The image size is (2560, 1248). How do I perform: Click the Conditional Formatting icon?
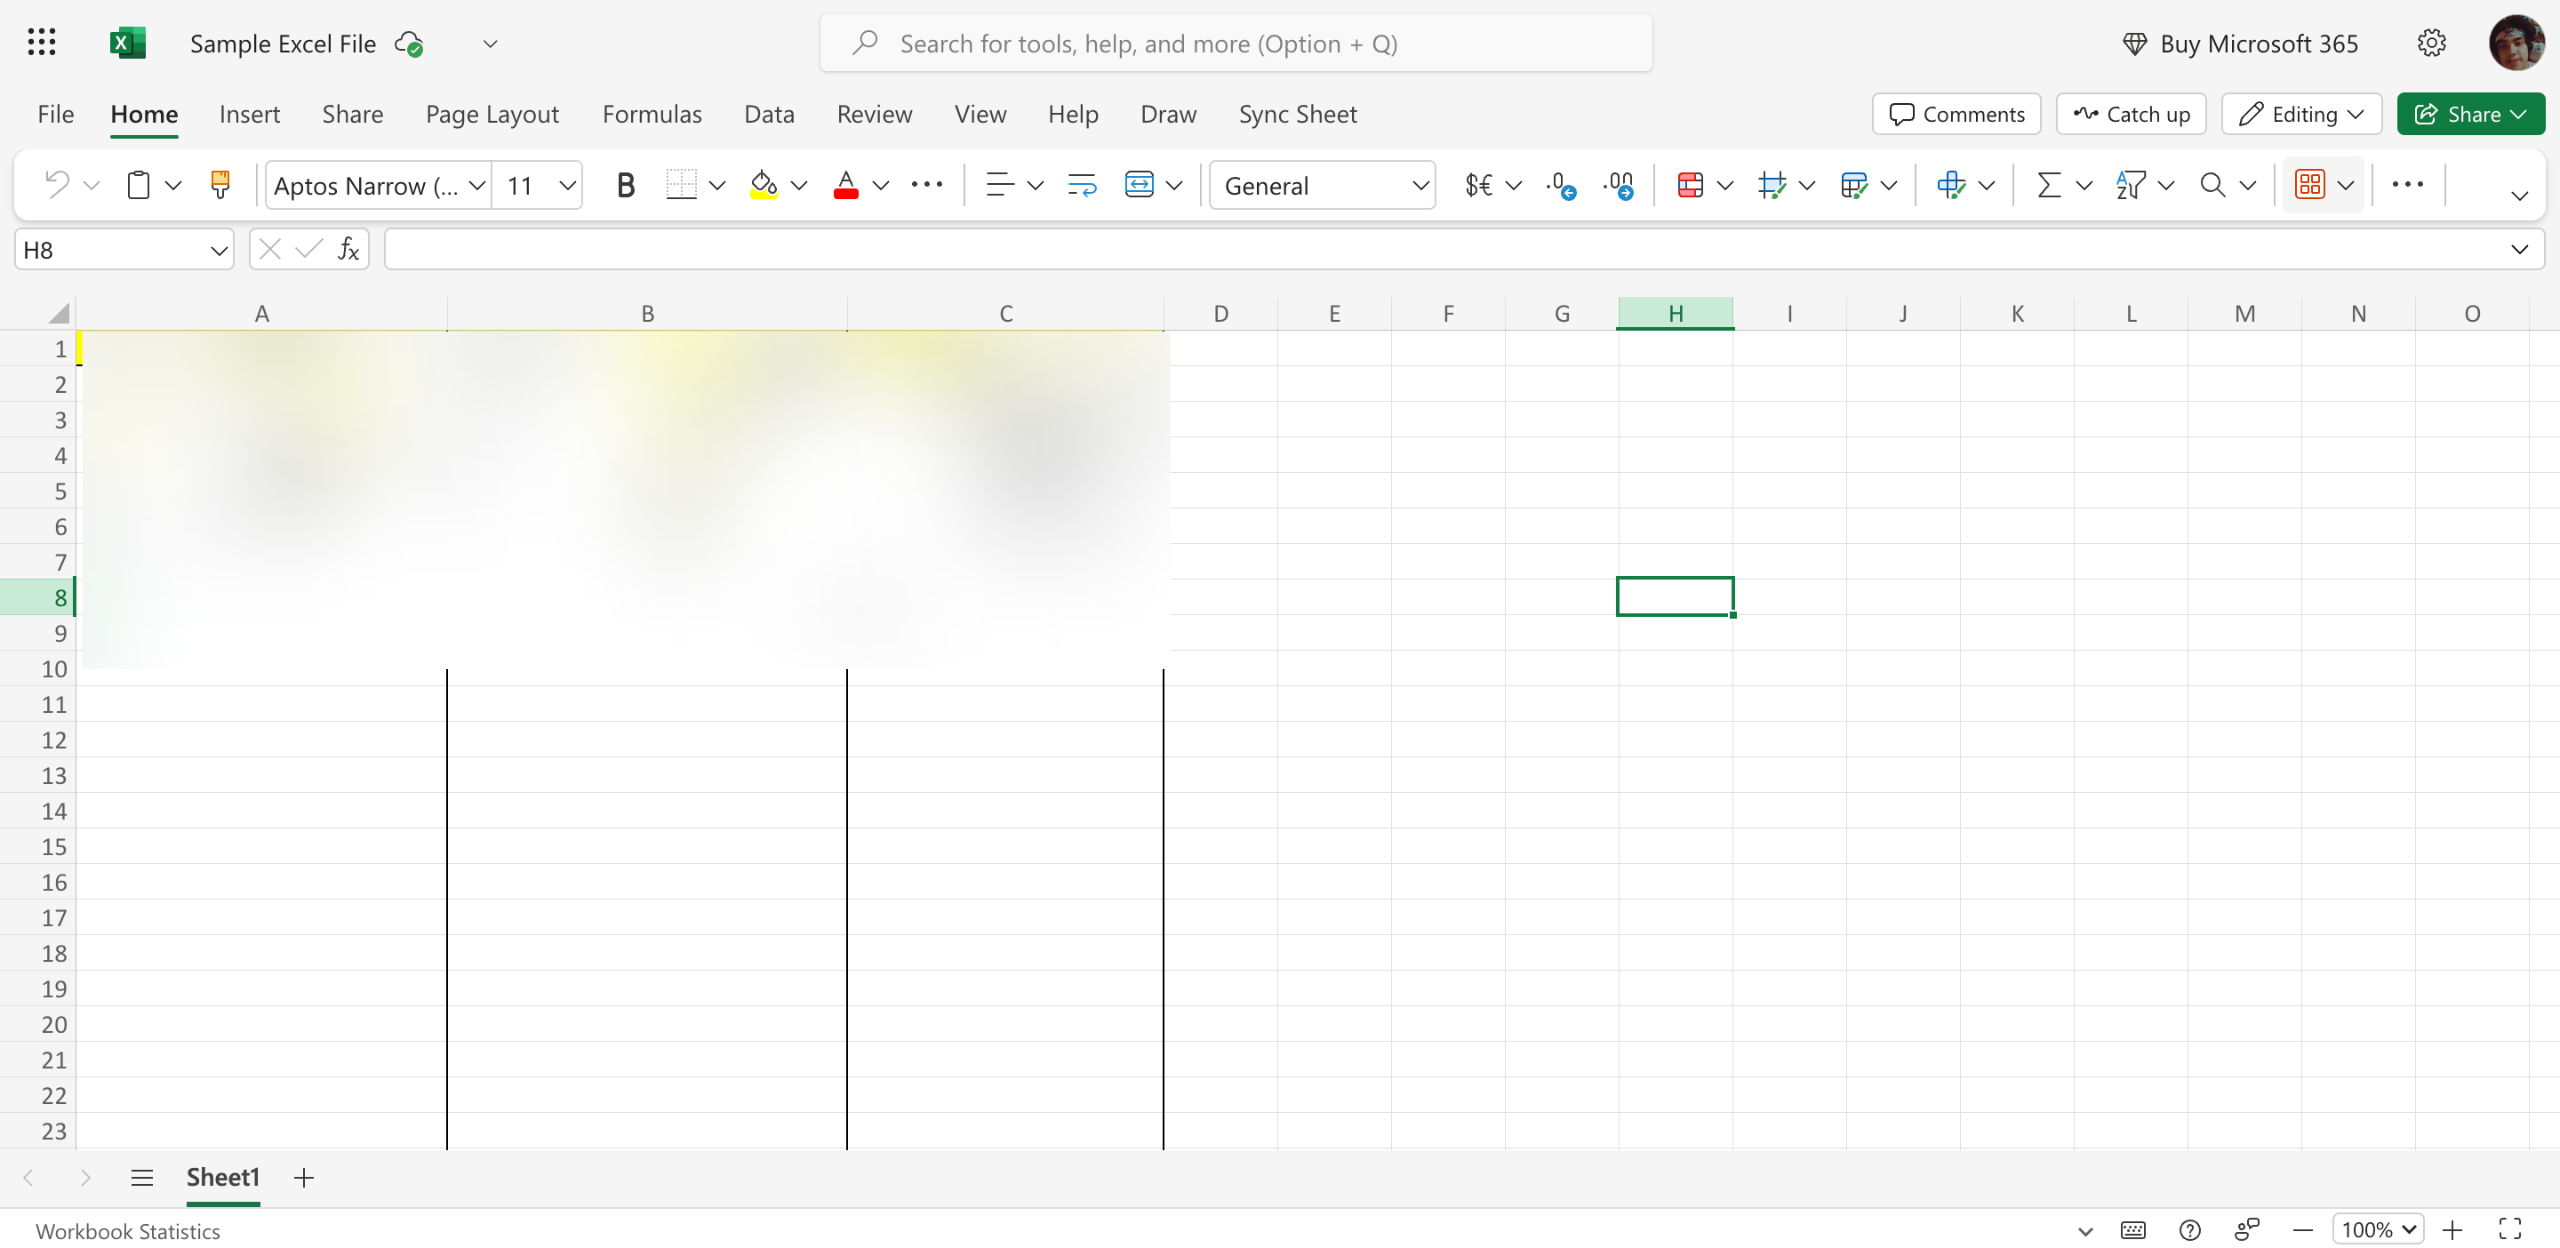click(x=1690, y=185)
